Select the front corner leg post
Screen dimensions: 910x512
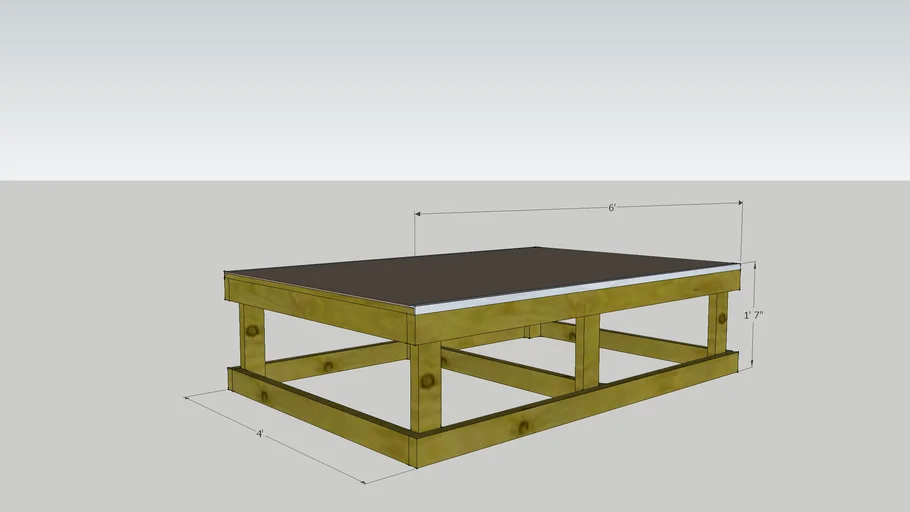tap(425, 387)
